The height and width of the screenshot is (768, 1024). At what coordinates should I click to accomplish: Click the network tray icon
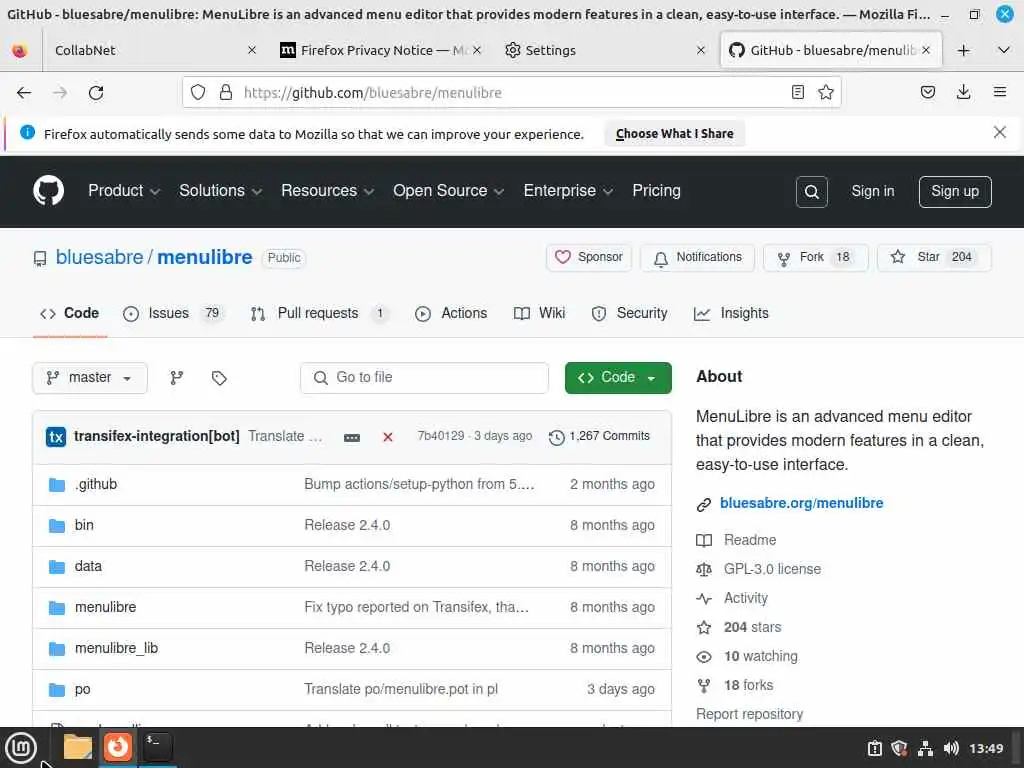click(x=925, y=748)
